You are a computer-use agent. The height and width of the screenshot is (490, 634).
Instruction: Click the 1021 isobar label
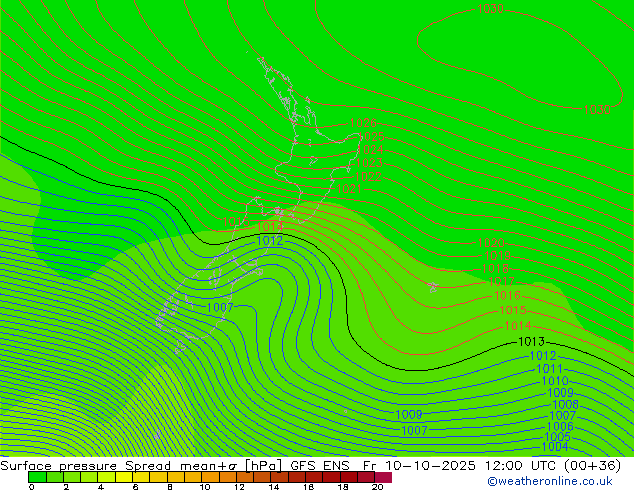coord(349,189)
